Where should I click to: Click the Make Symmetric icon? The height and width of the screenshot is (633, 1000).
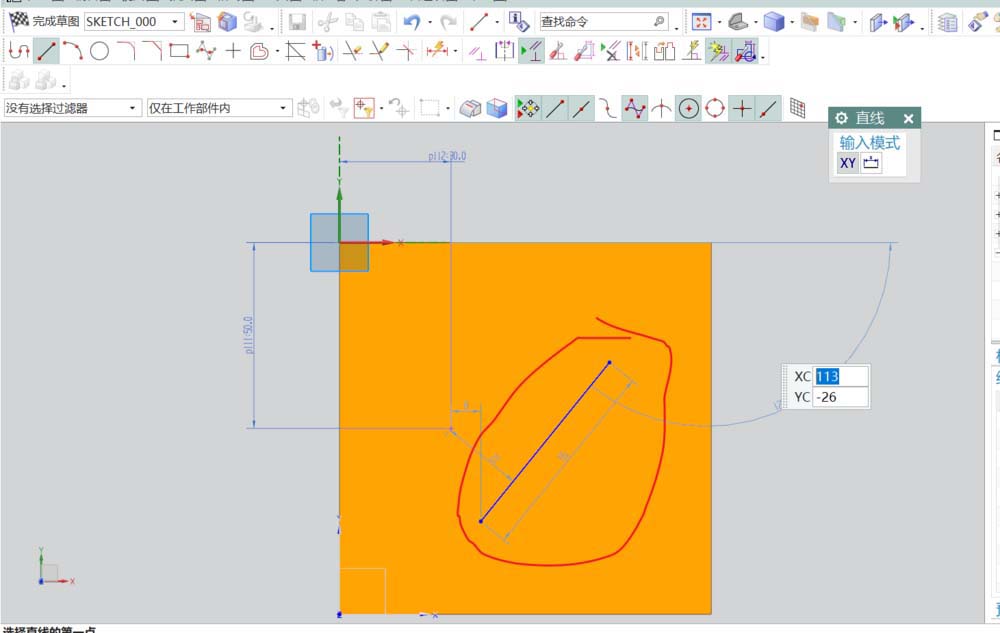(x=504, y=51)
